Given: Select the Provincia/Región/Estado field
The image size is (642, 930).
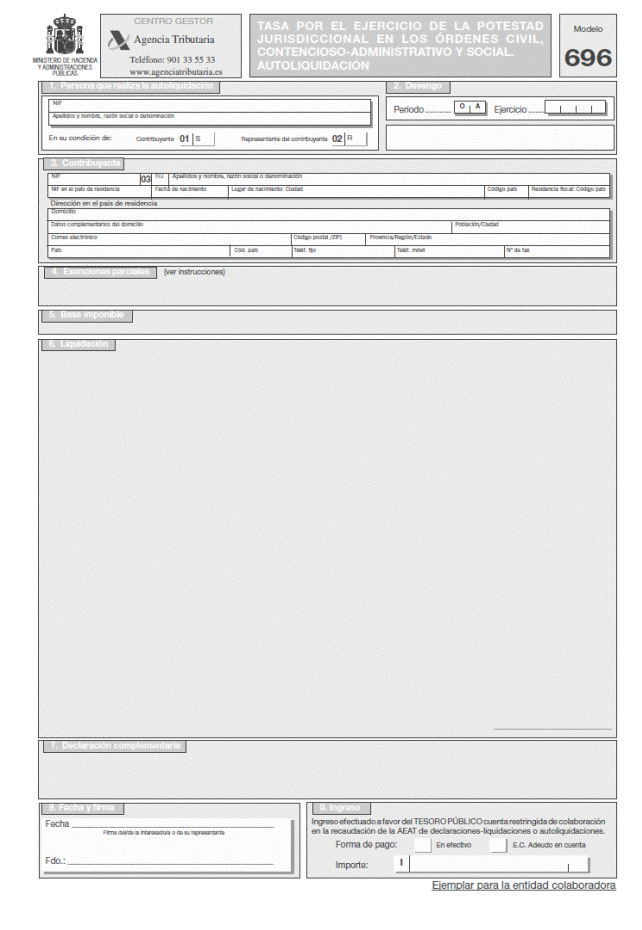Looking at the screenshot, I should [x=488, y=240].
